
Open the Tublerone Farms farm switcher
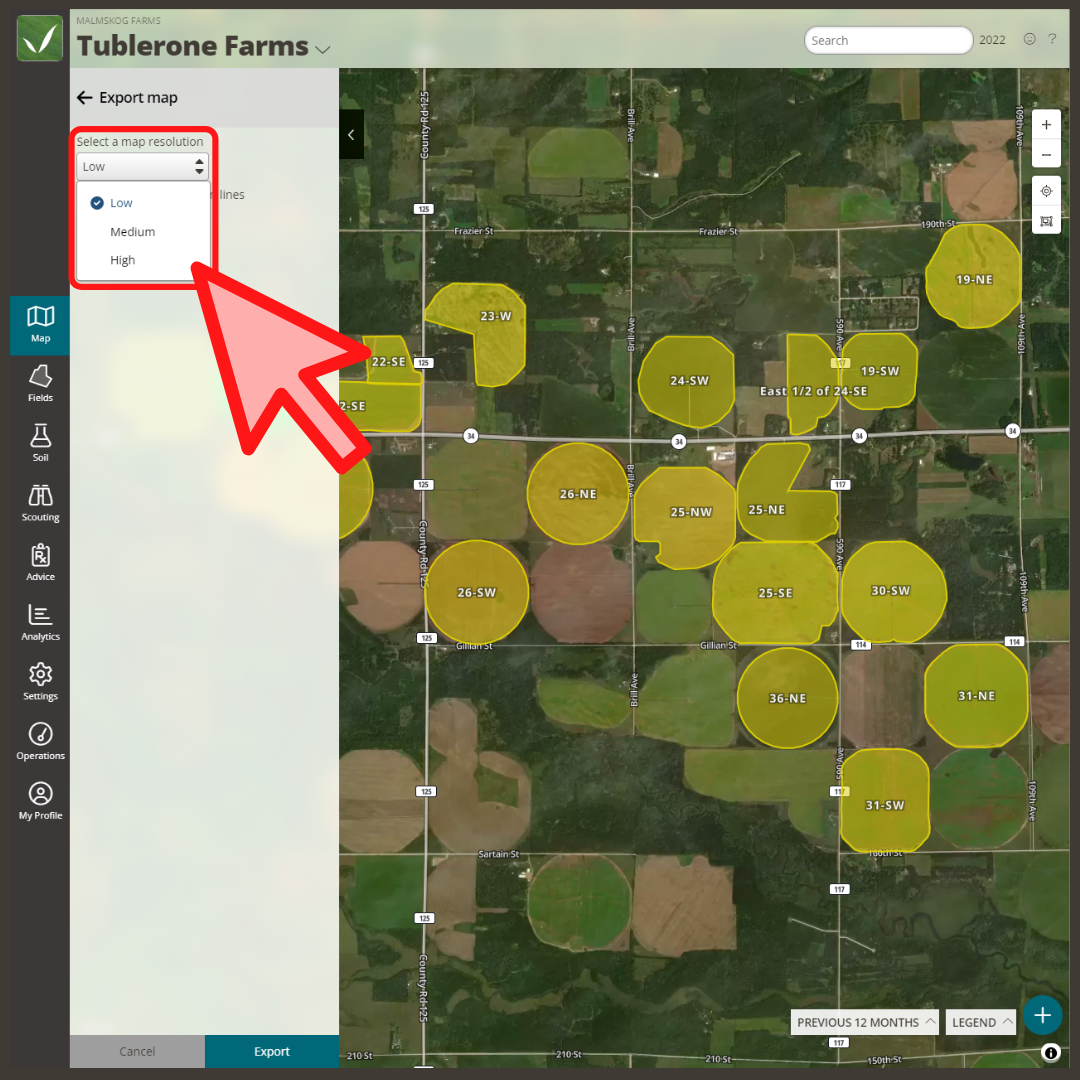point(203,46)
